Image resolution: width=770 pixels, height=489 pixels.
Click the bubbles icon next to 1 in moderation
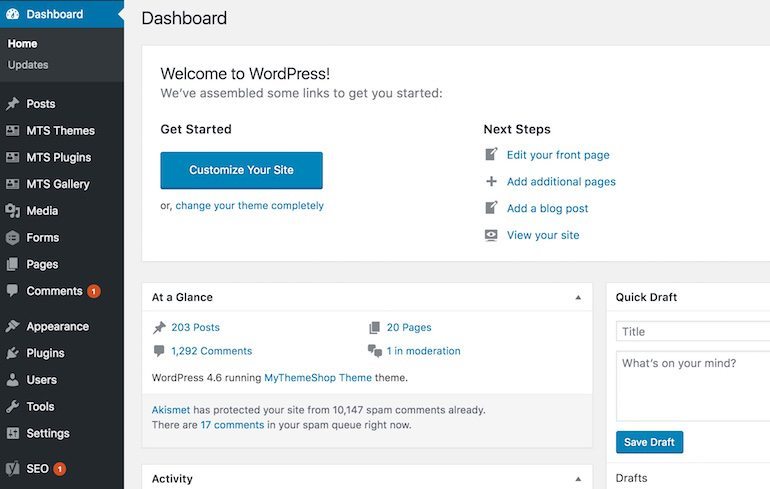click(375, 351)
